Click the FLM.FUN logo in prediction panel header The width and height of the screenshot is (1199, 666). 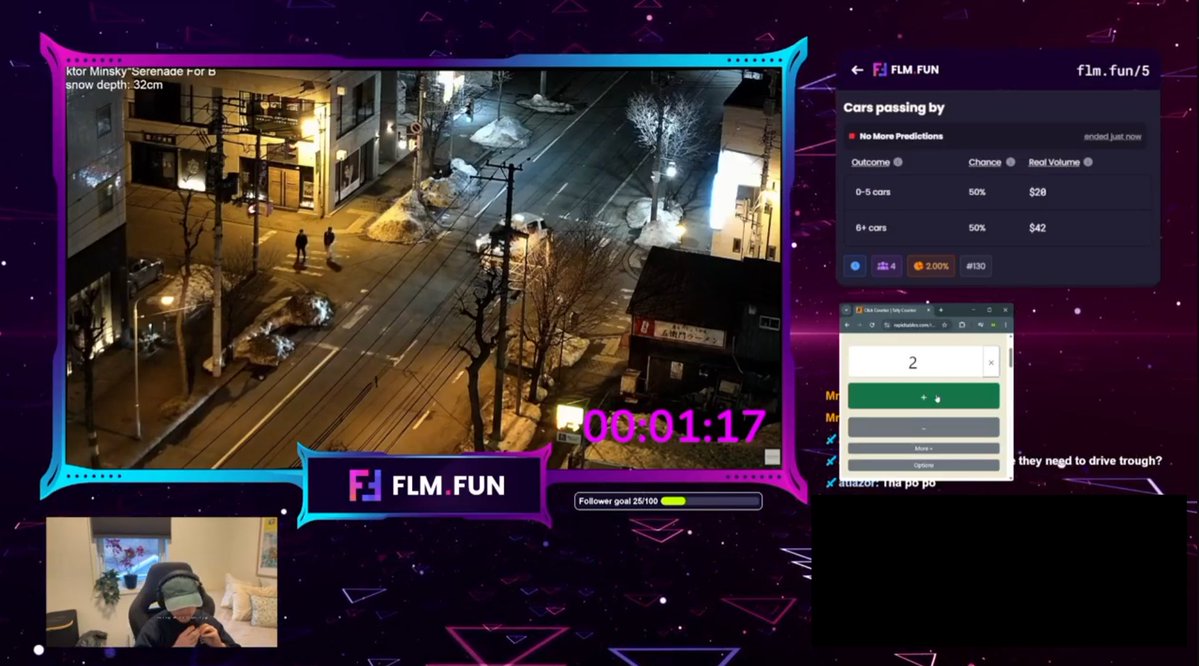[x=906, y=70]
